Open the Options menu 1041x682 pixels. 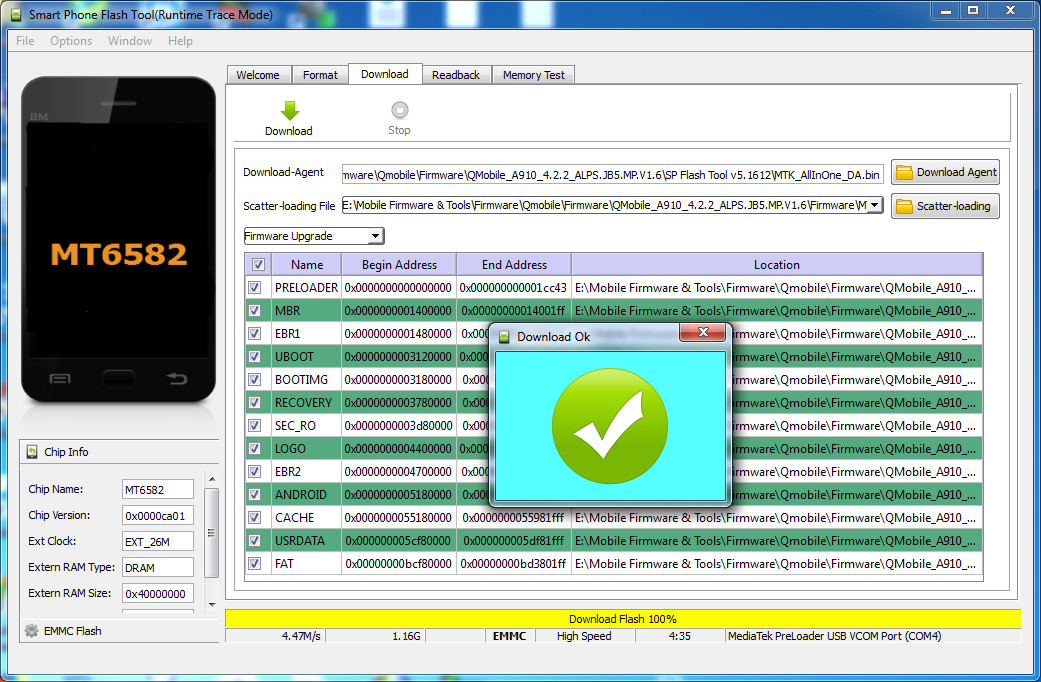tap(71, 40)
